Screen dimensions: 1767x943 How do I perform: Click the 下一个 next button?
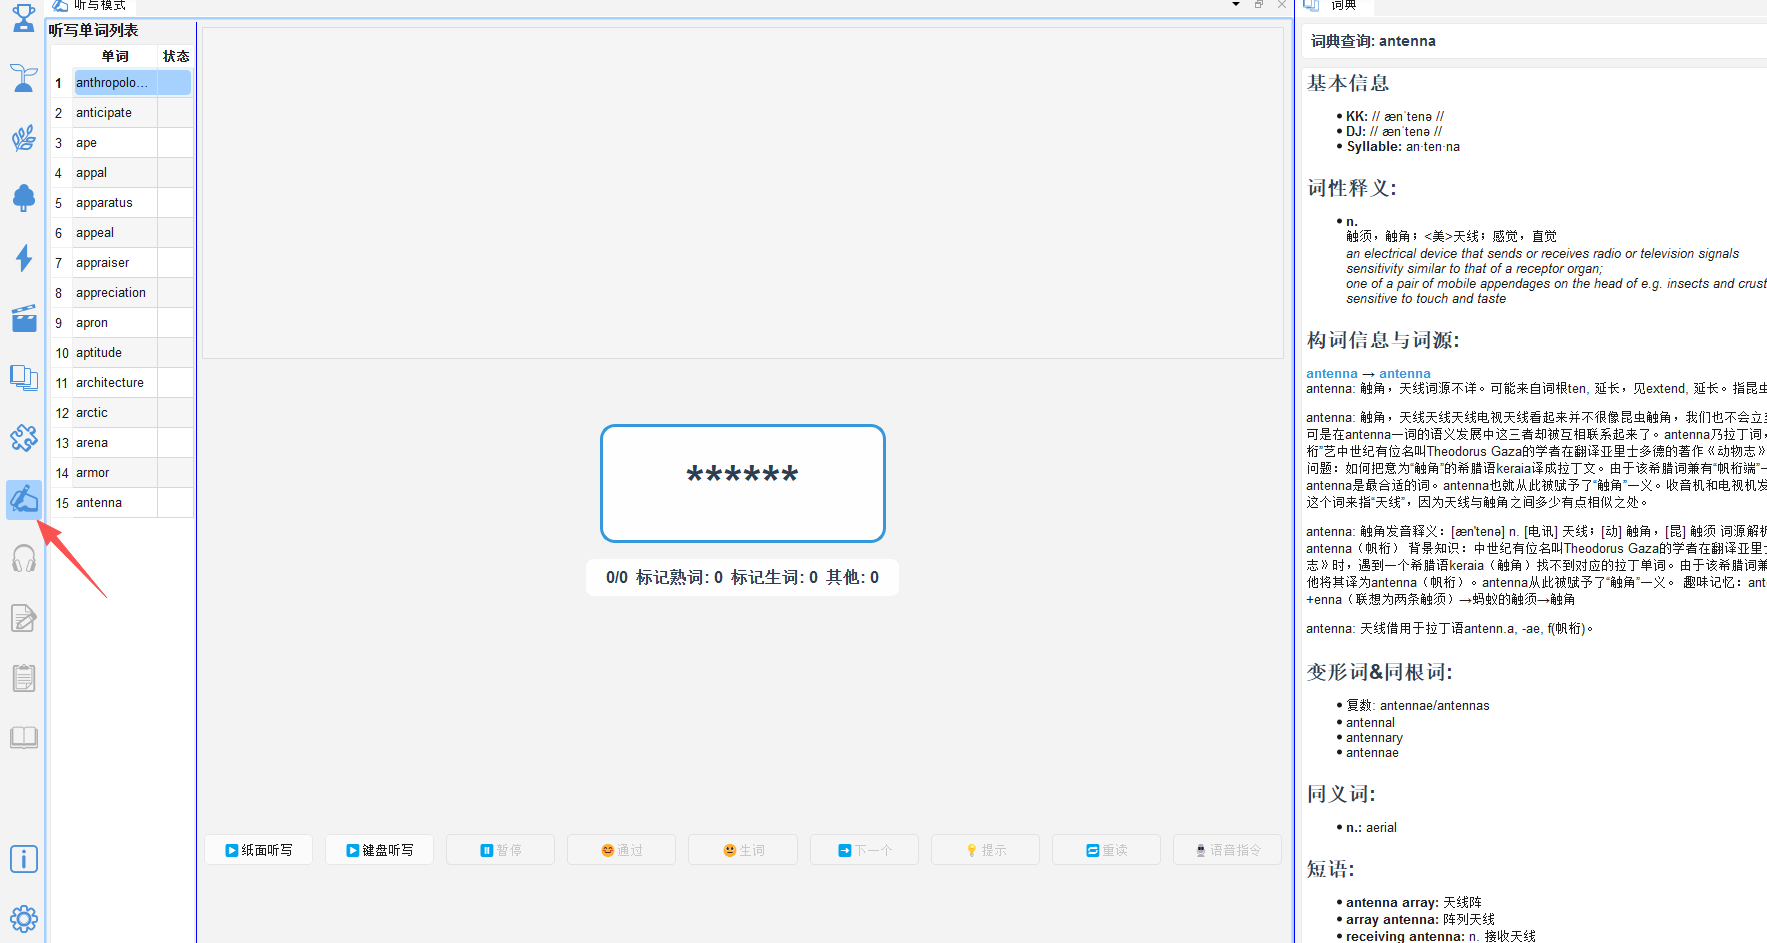coord(865,850)
